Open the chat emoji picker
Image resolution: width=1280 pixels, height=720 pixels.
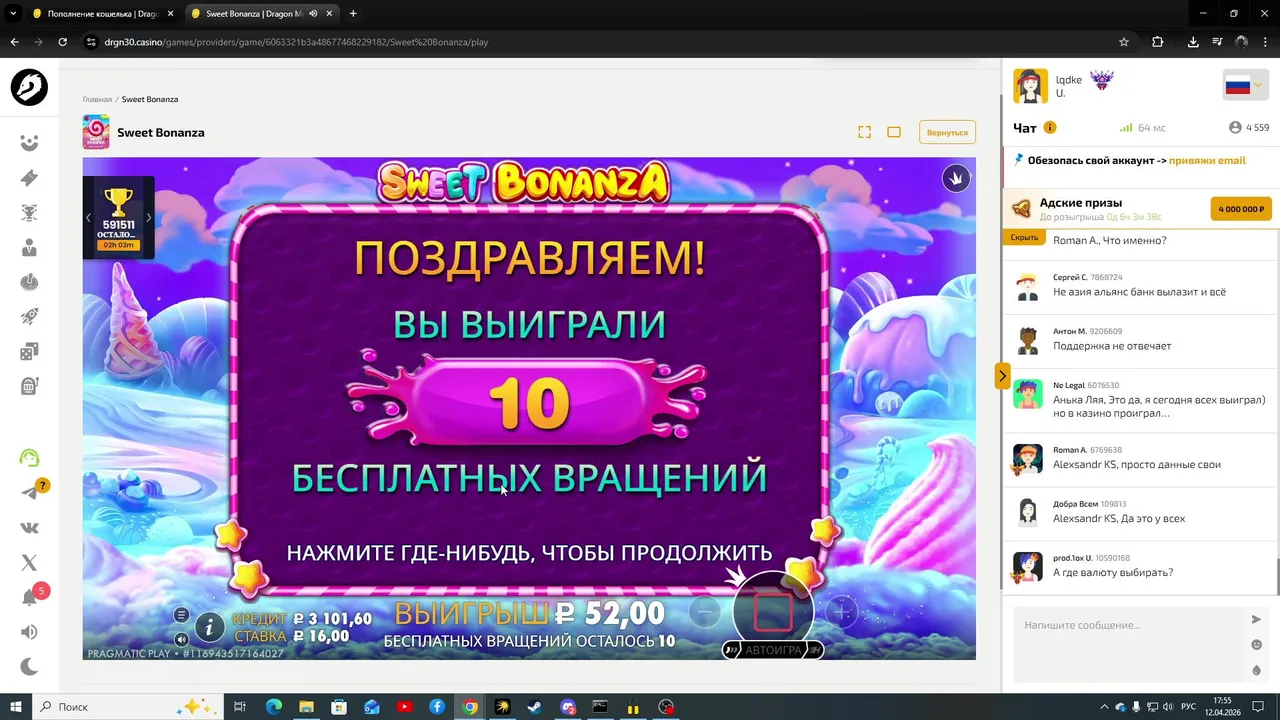pyautogui.click(x=1256, y=645)
